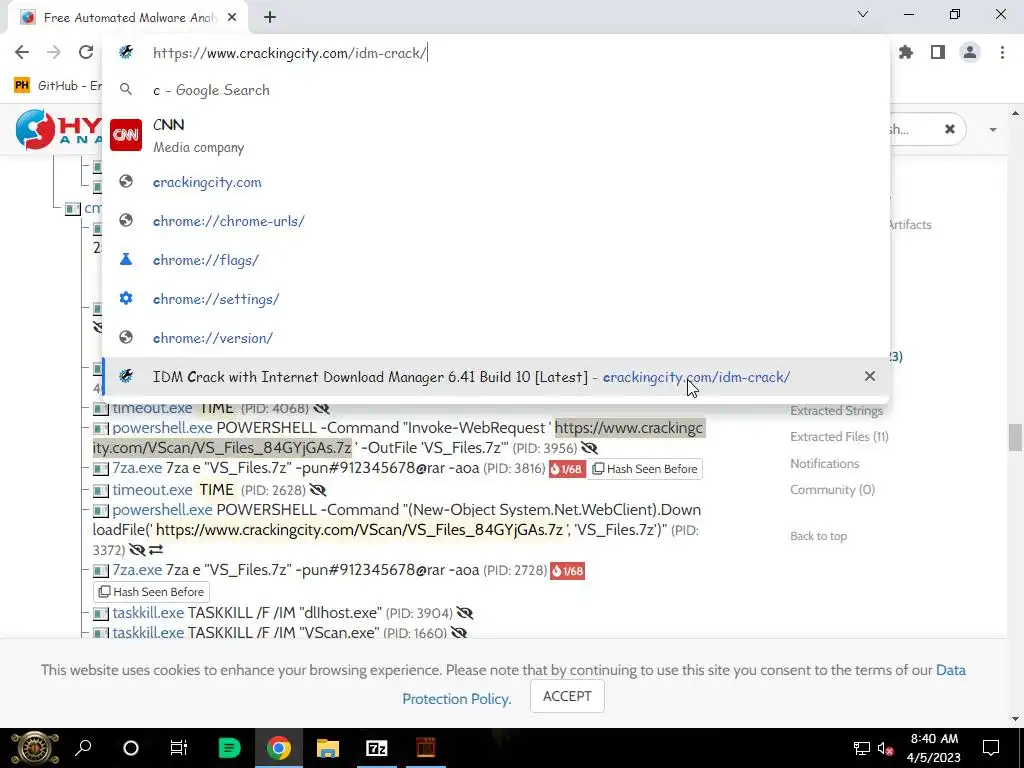
Task: Click powershell.exe WebClient DownloadFile process link
Action: tap(162, 509)
